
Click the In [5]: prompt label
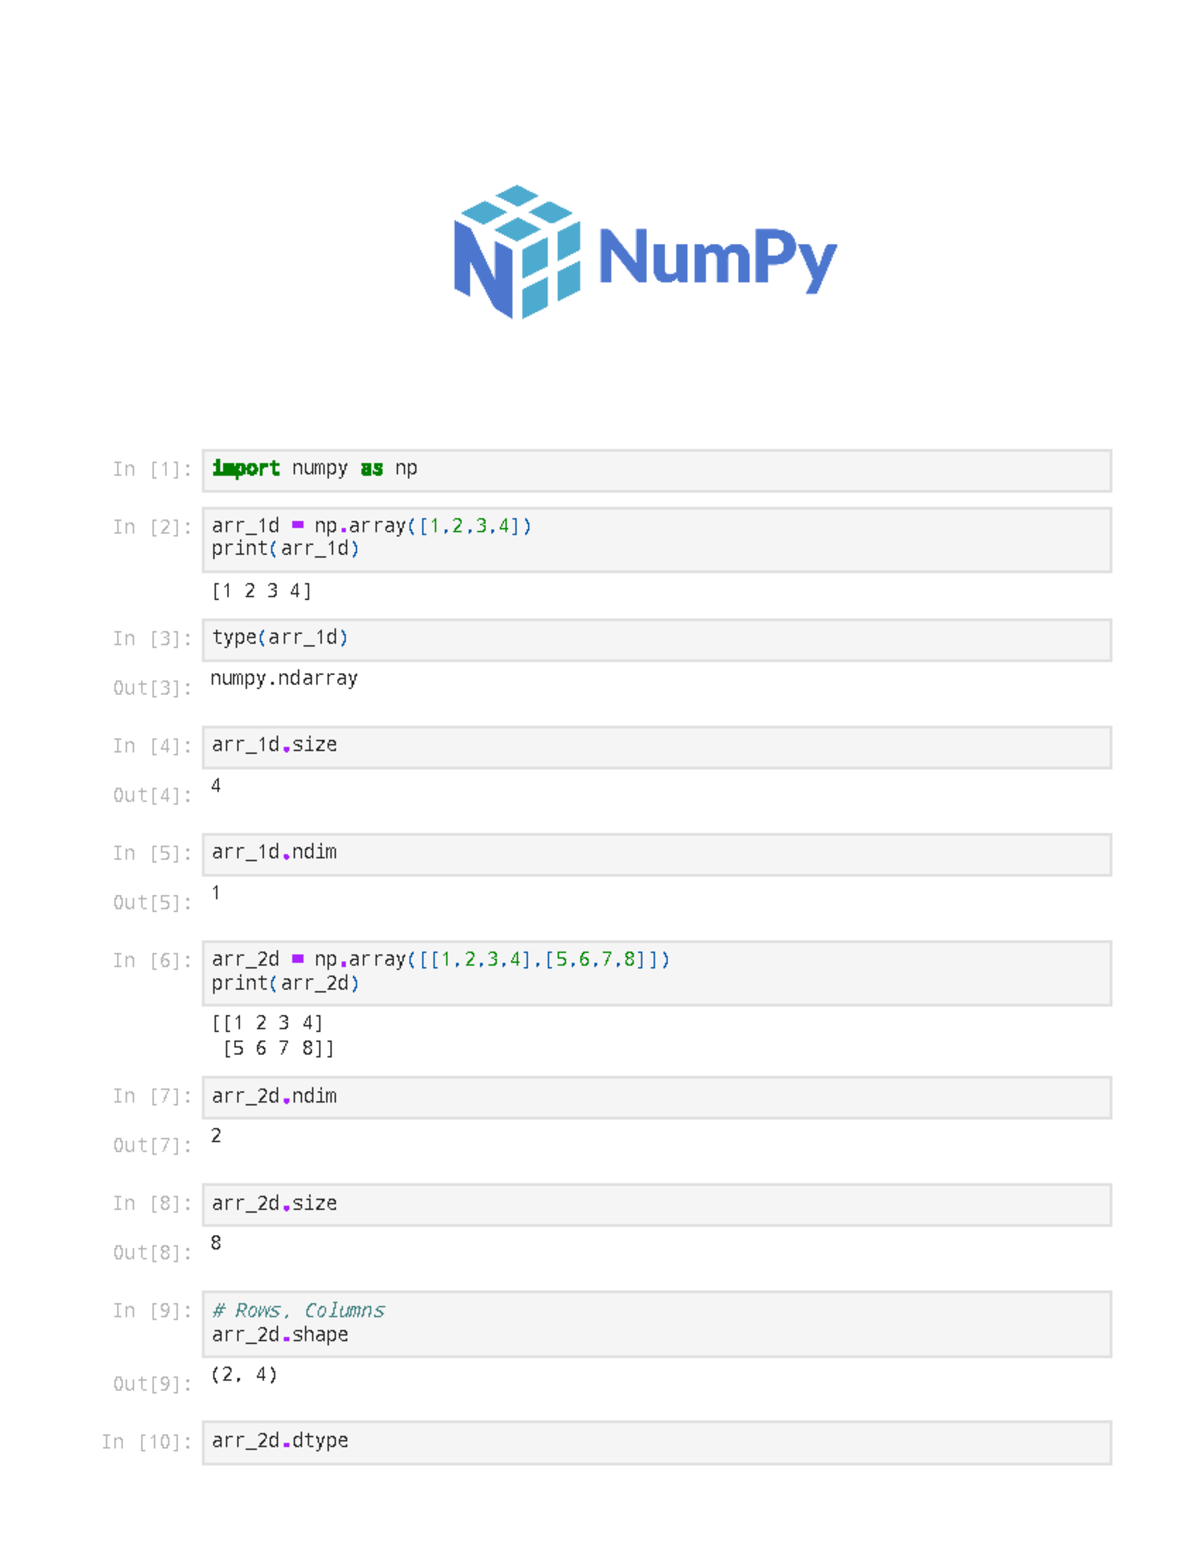[152, 853]
